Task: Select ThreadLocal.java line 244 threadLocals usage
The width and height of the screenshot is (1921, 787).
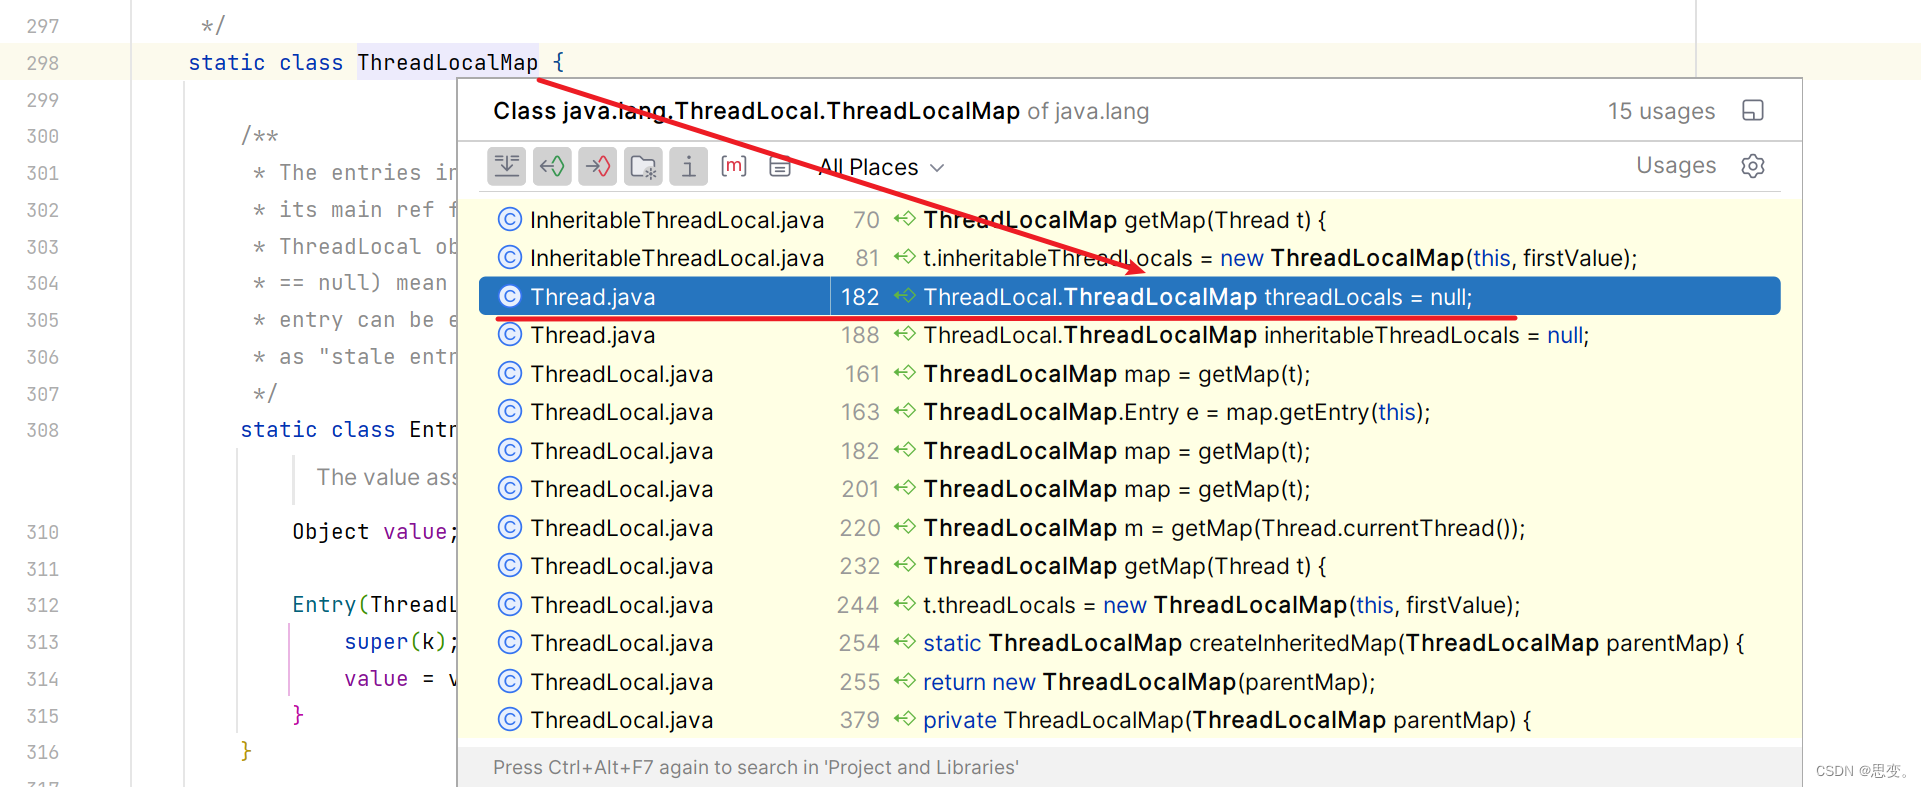Action: pyautogui.click(x=1130, y=605)
